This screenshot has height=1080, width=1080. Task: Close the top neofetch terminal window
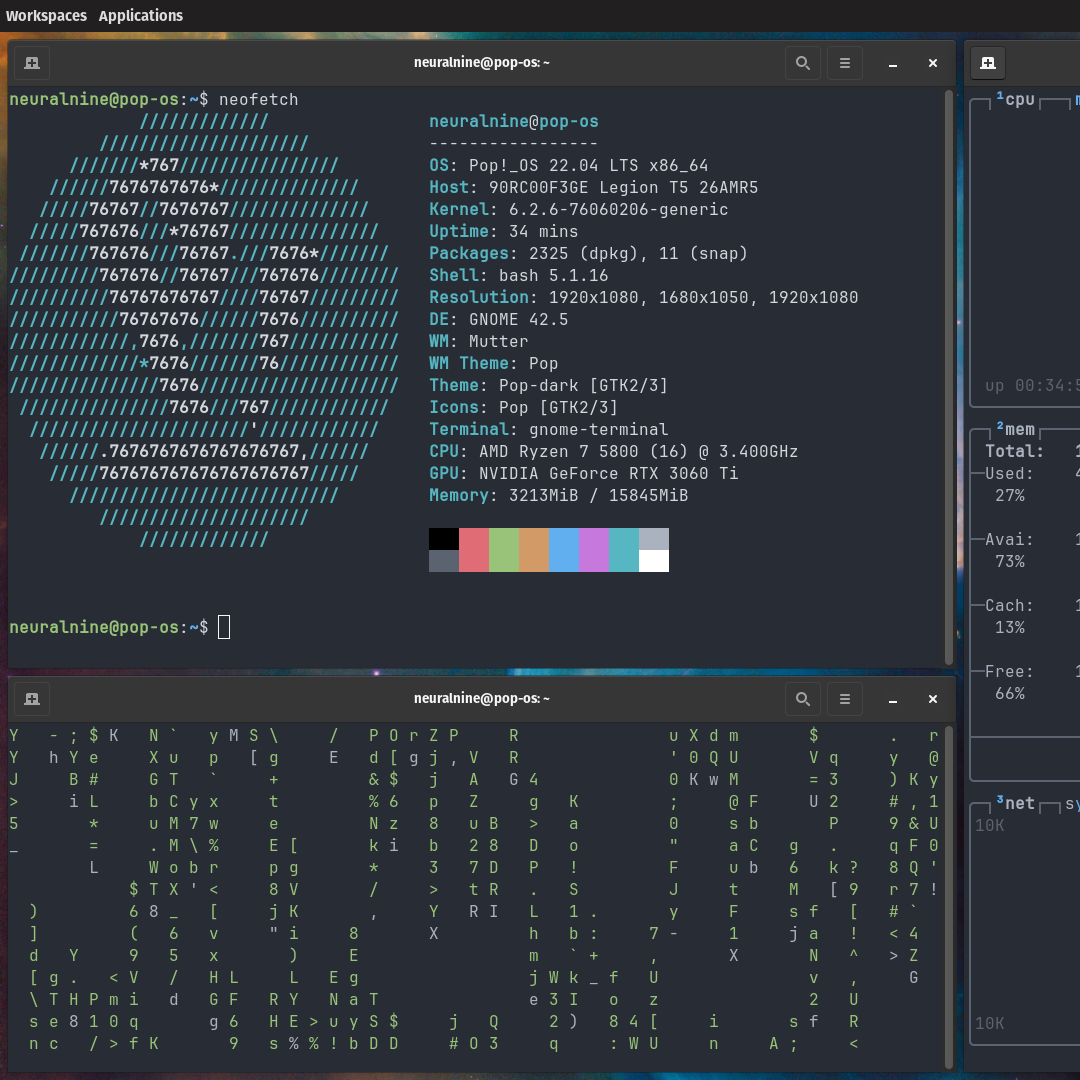click(x=932, y=63)
